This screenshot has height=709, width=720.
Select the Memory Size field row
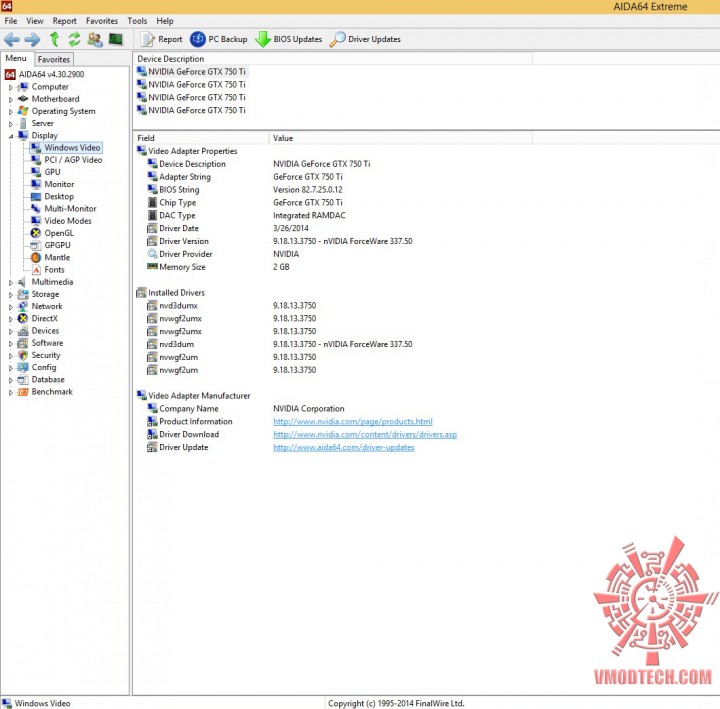(218, 267)
